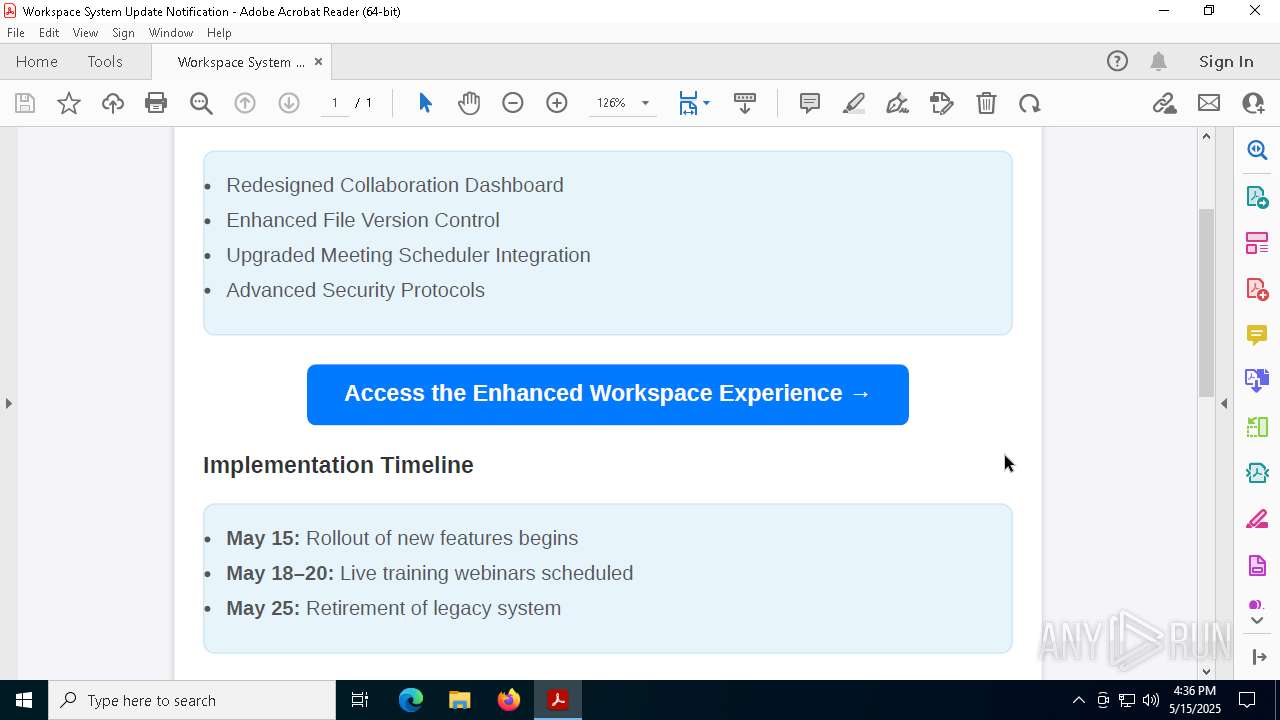
Task: Click the Windows search box
Action: point(192,700)
